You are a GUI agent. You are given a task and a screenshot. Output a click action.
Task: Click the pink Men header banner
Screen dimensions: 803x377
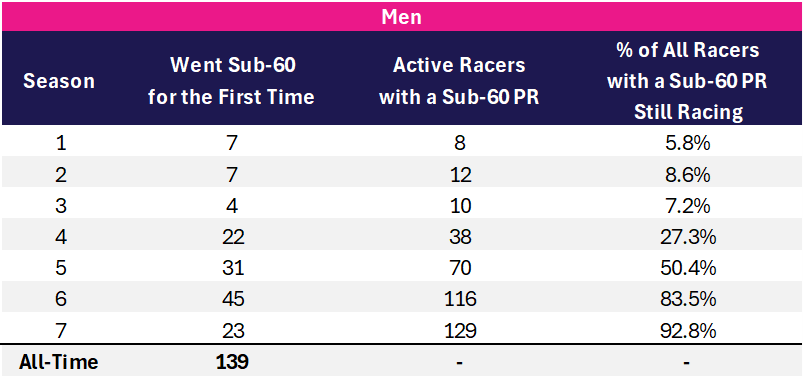click(x=402, y=16)
